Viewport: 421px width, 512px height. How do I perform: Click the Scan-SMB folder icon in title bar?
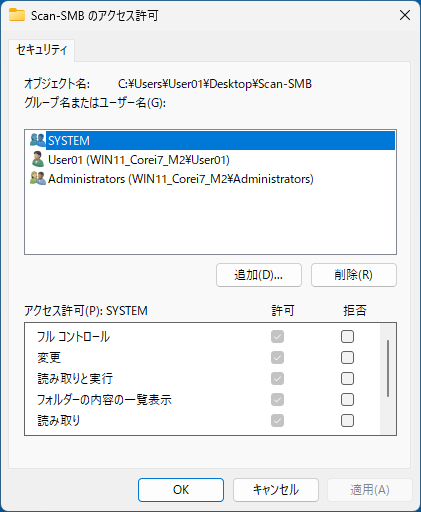pyautogui.click(x=17, y=15)
